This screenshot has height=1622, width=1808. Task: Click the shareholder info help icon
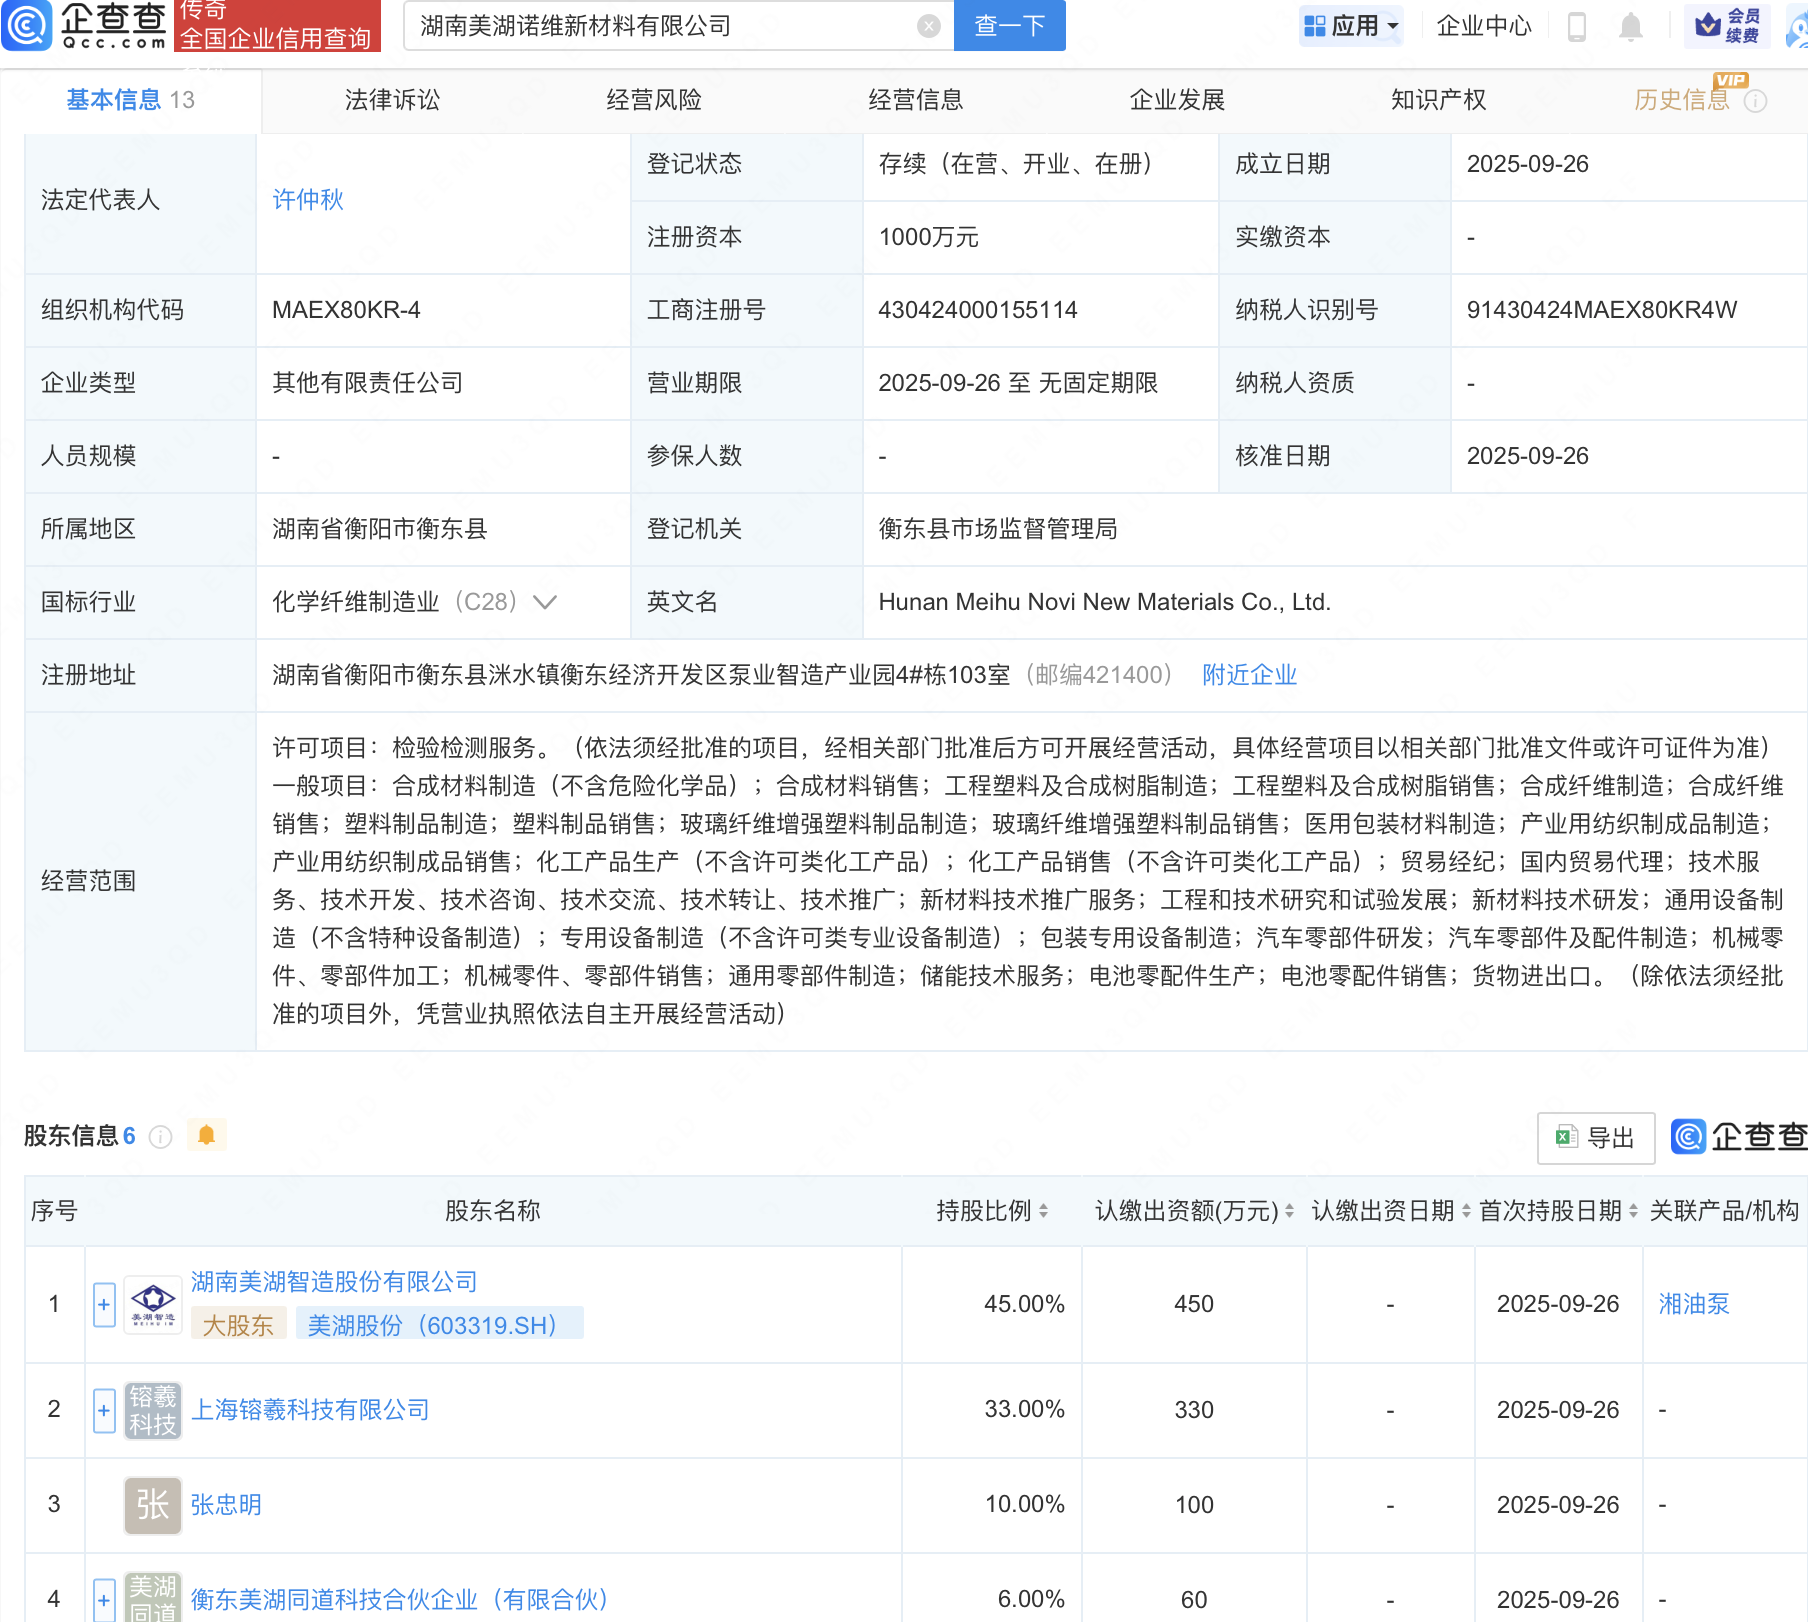(160, 1137)
